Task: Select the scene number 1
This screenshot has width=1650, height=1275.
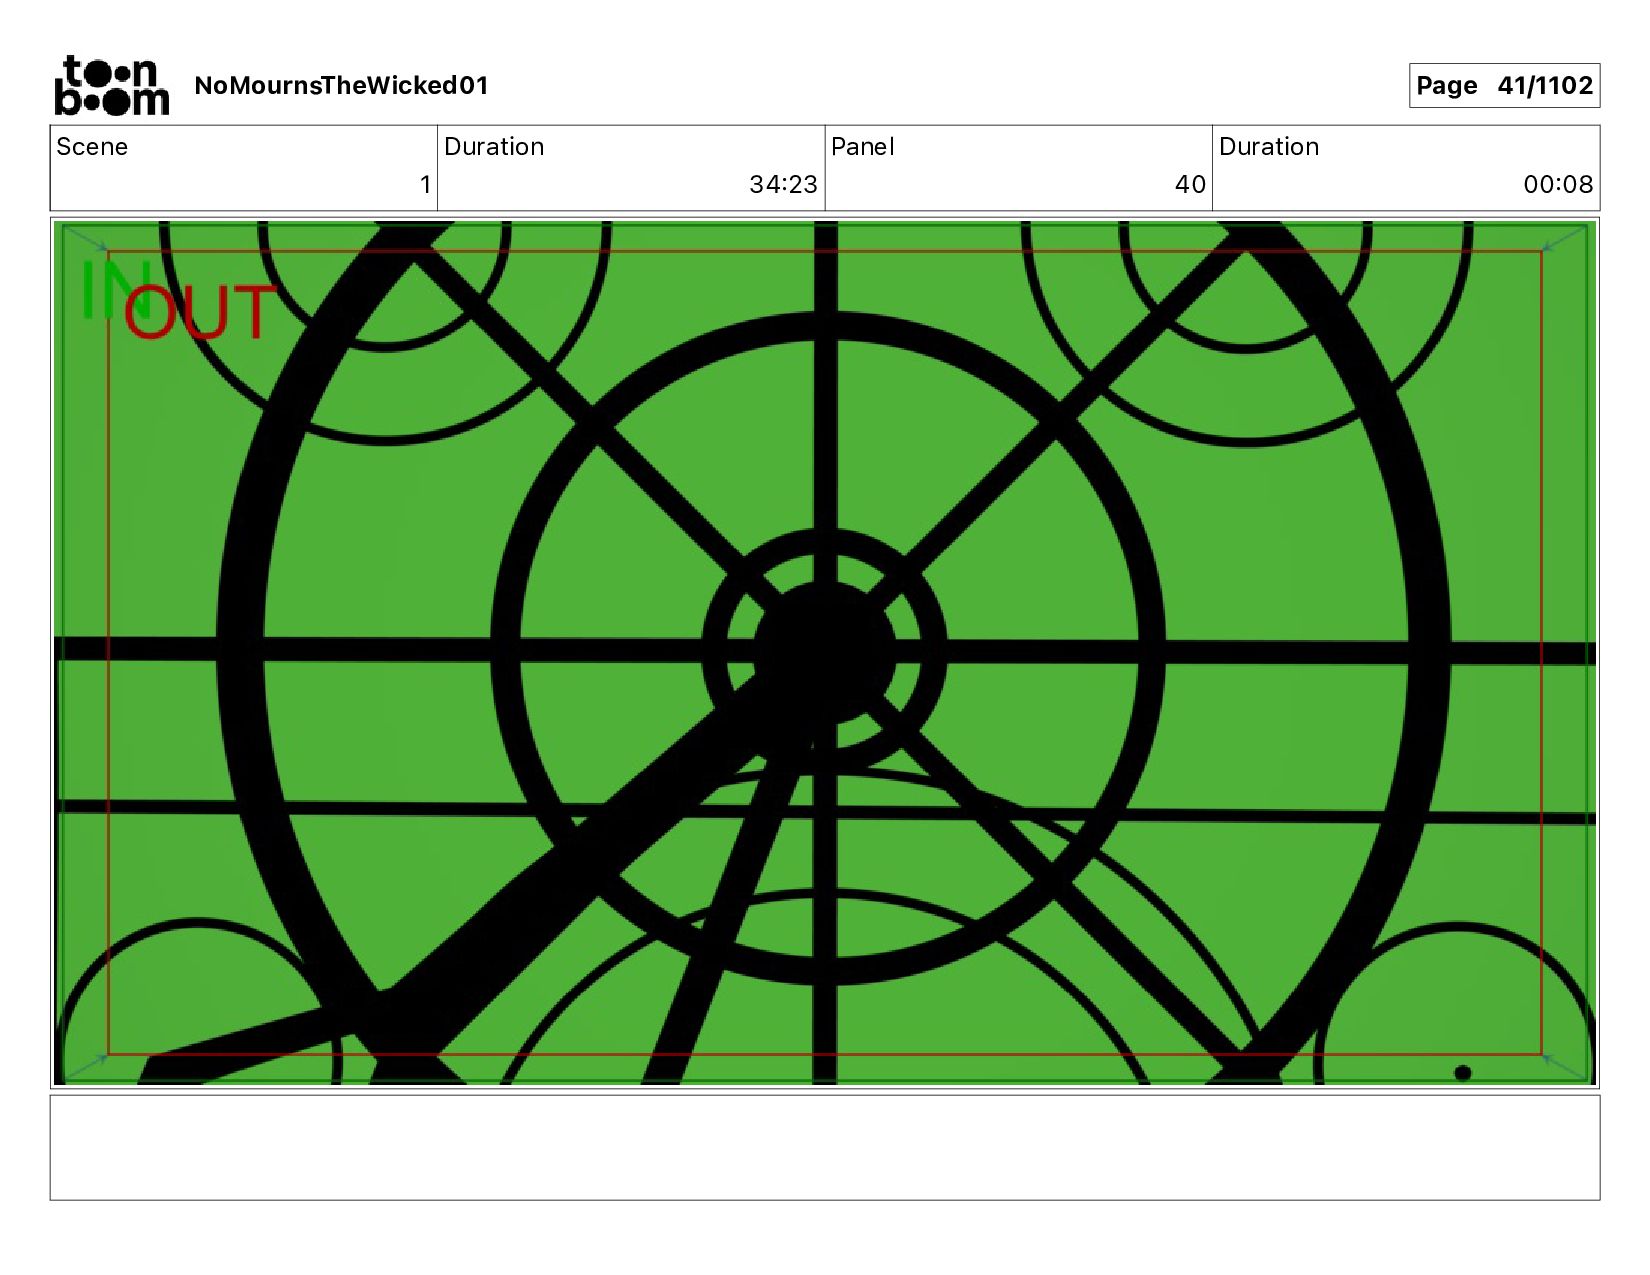Action: [425, 184]
